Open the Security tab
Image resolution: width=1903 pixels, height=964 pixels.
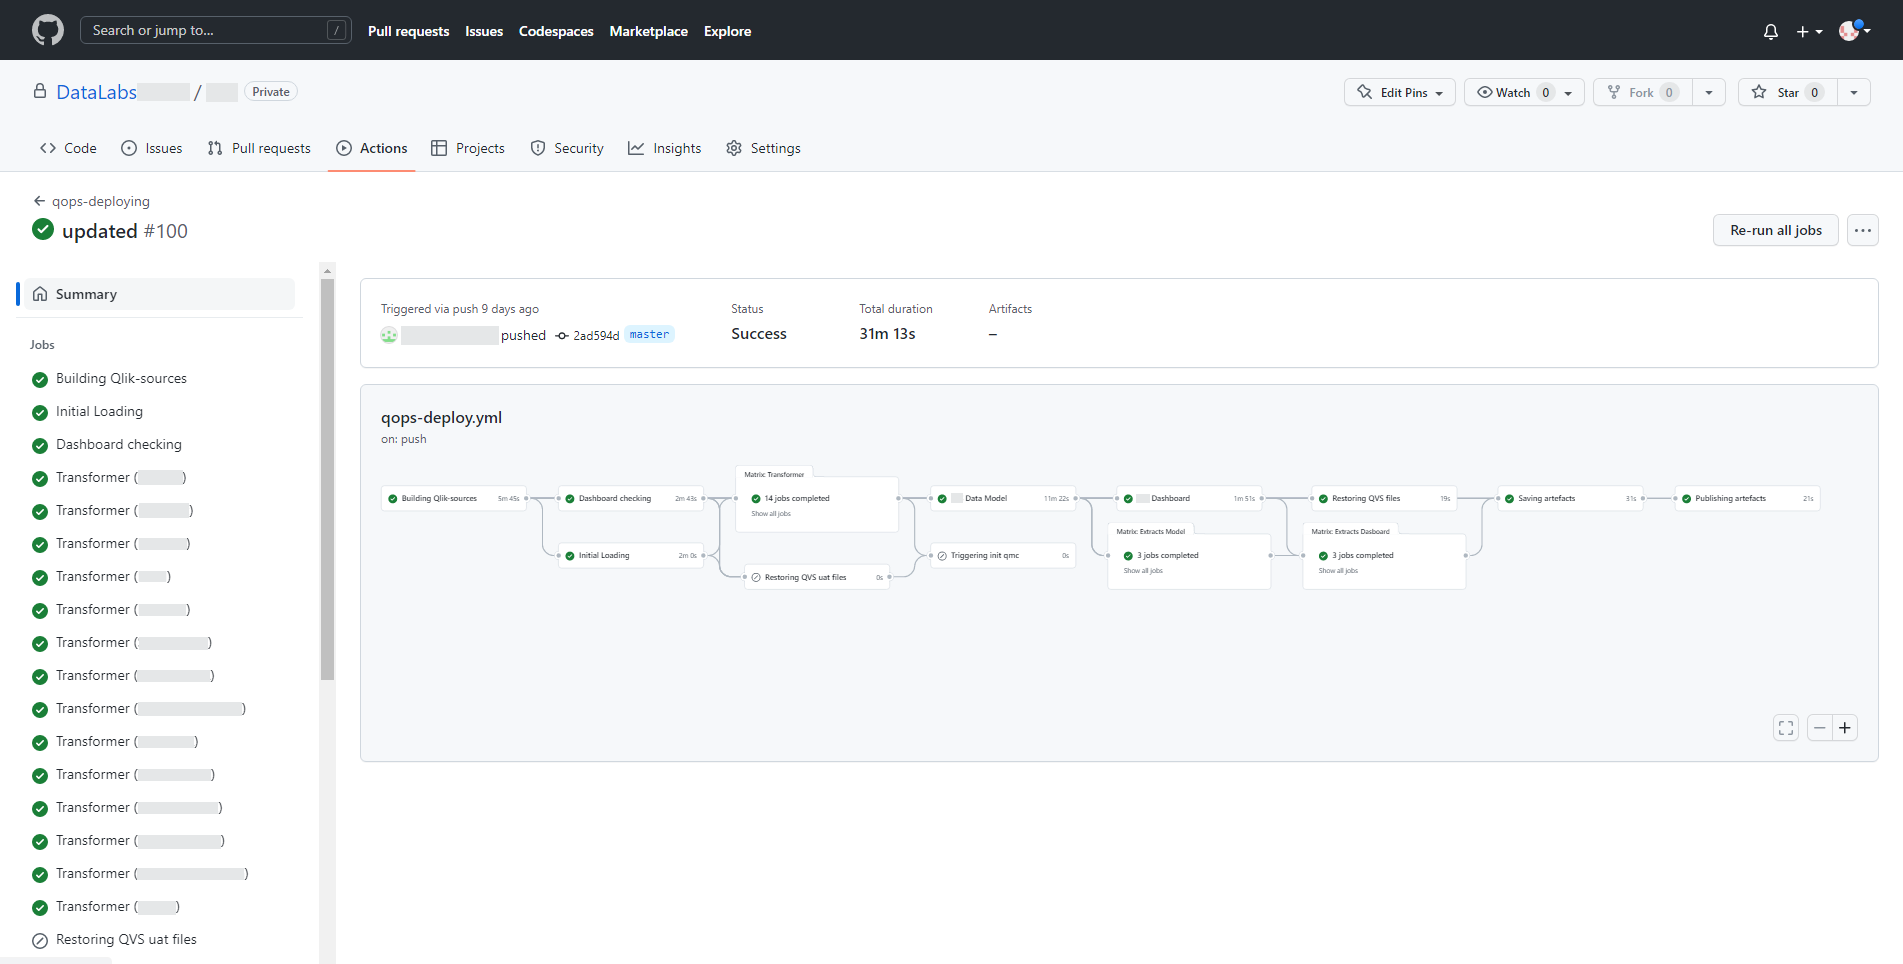[x=567, y=148]
